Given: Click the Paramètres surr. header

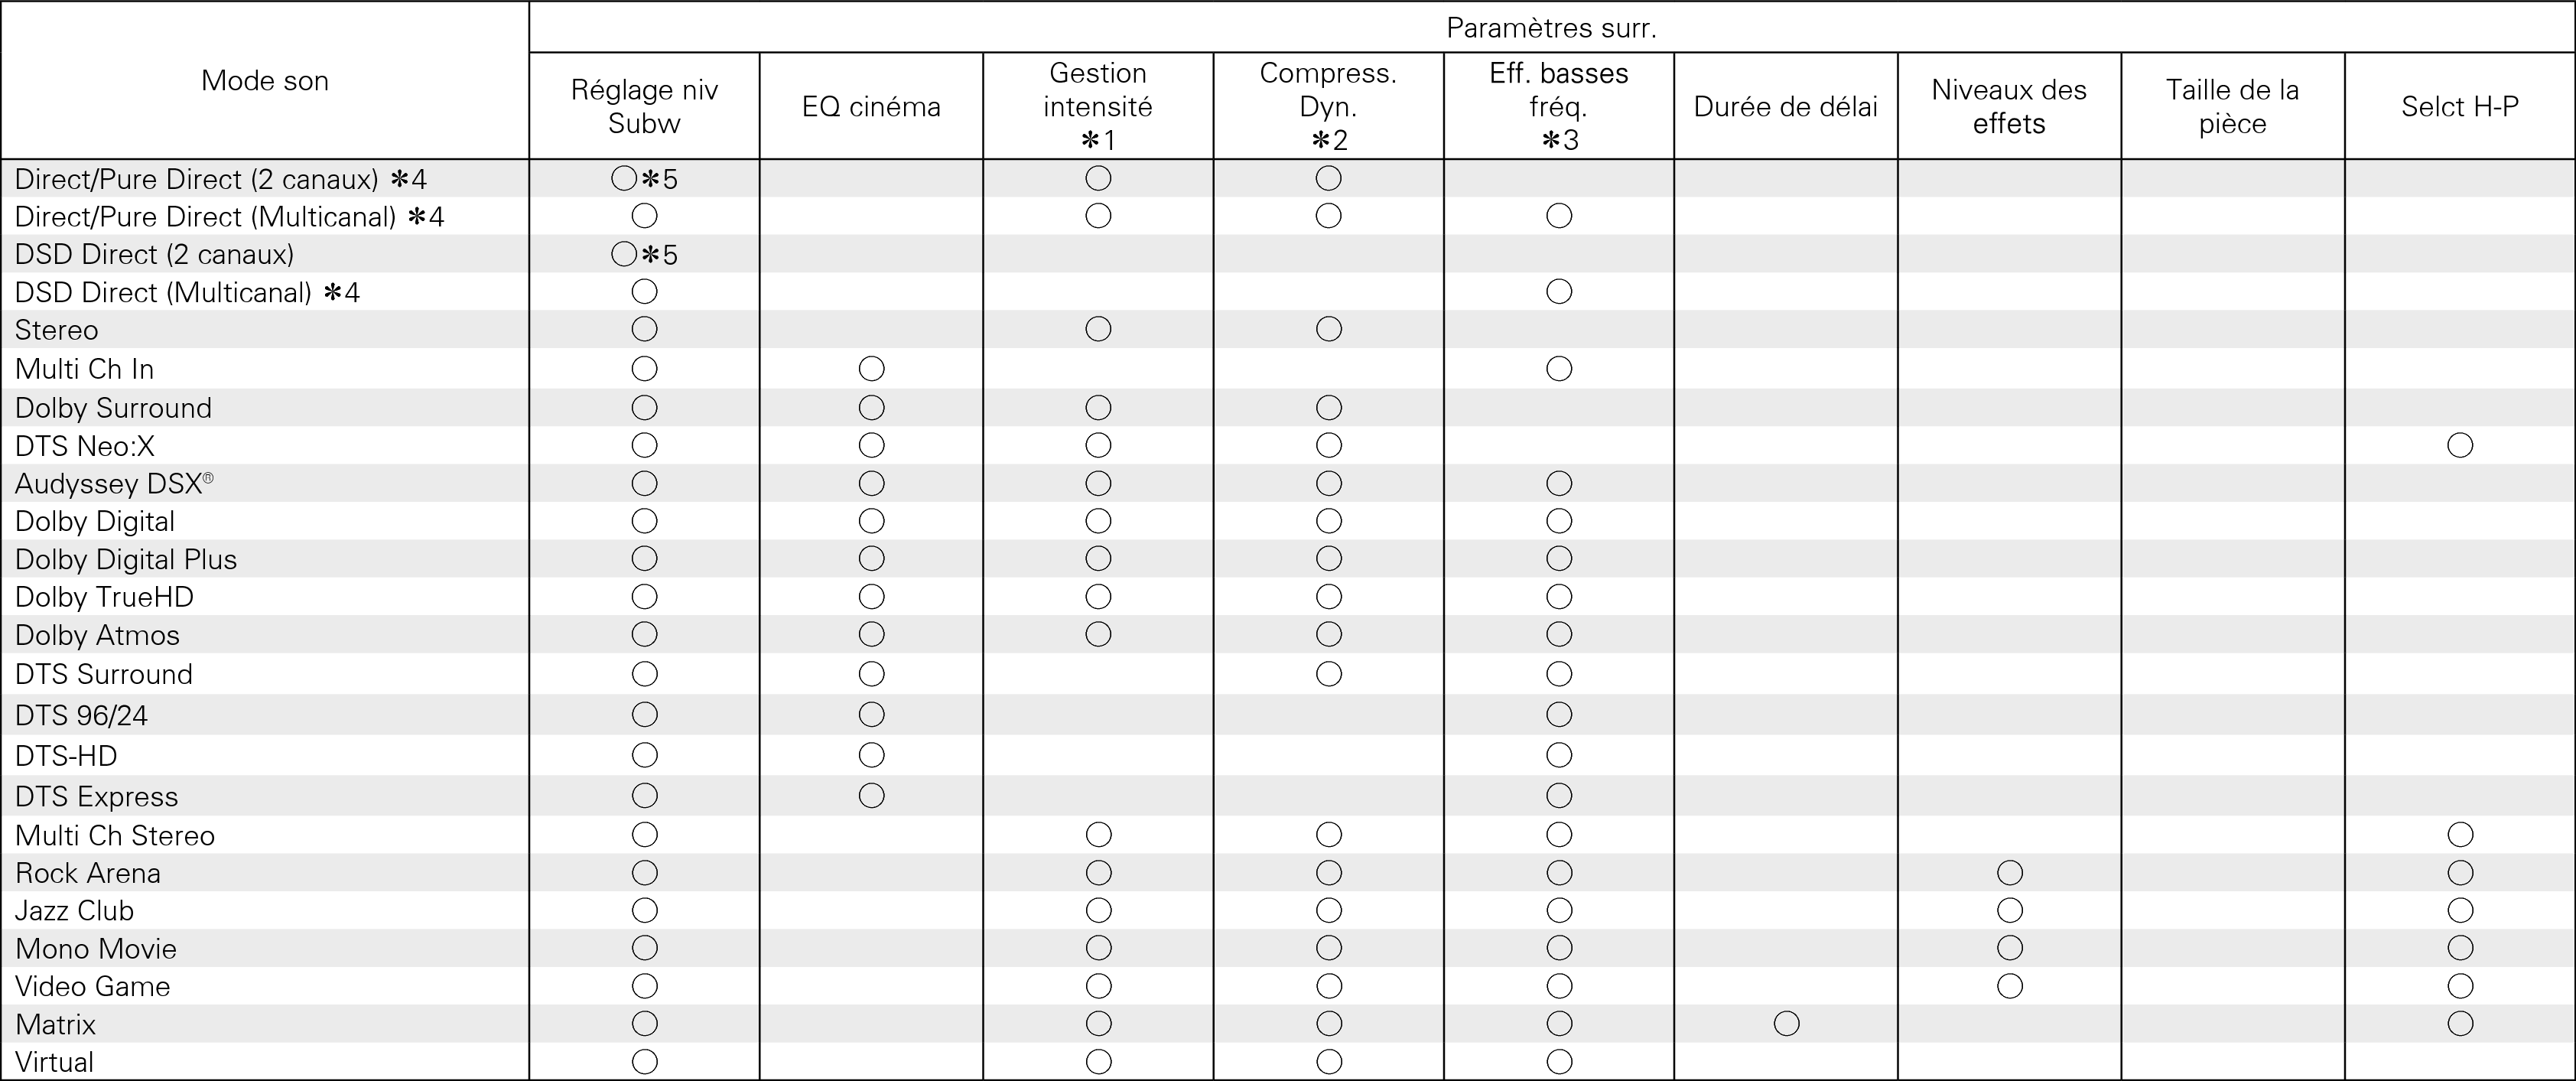Looking at the screenshot, I should click(1551, 28).
